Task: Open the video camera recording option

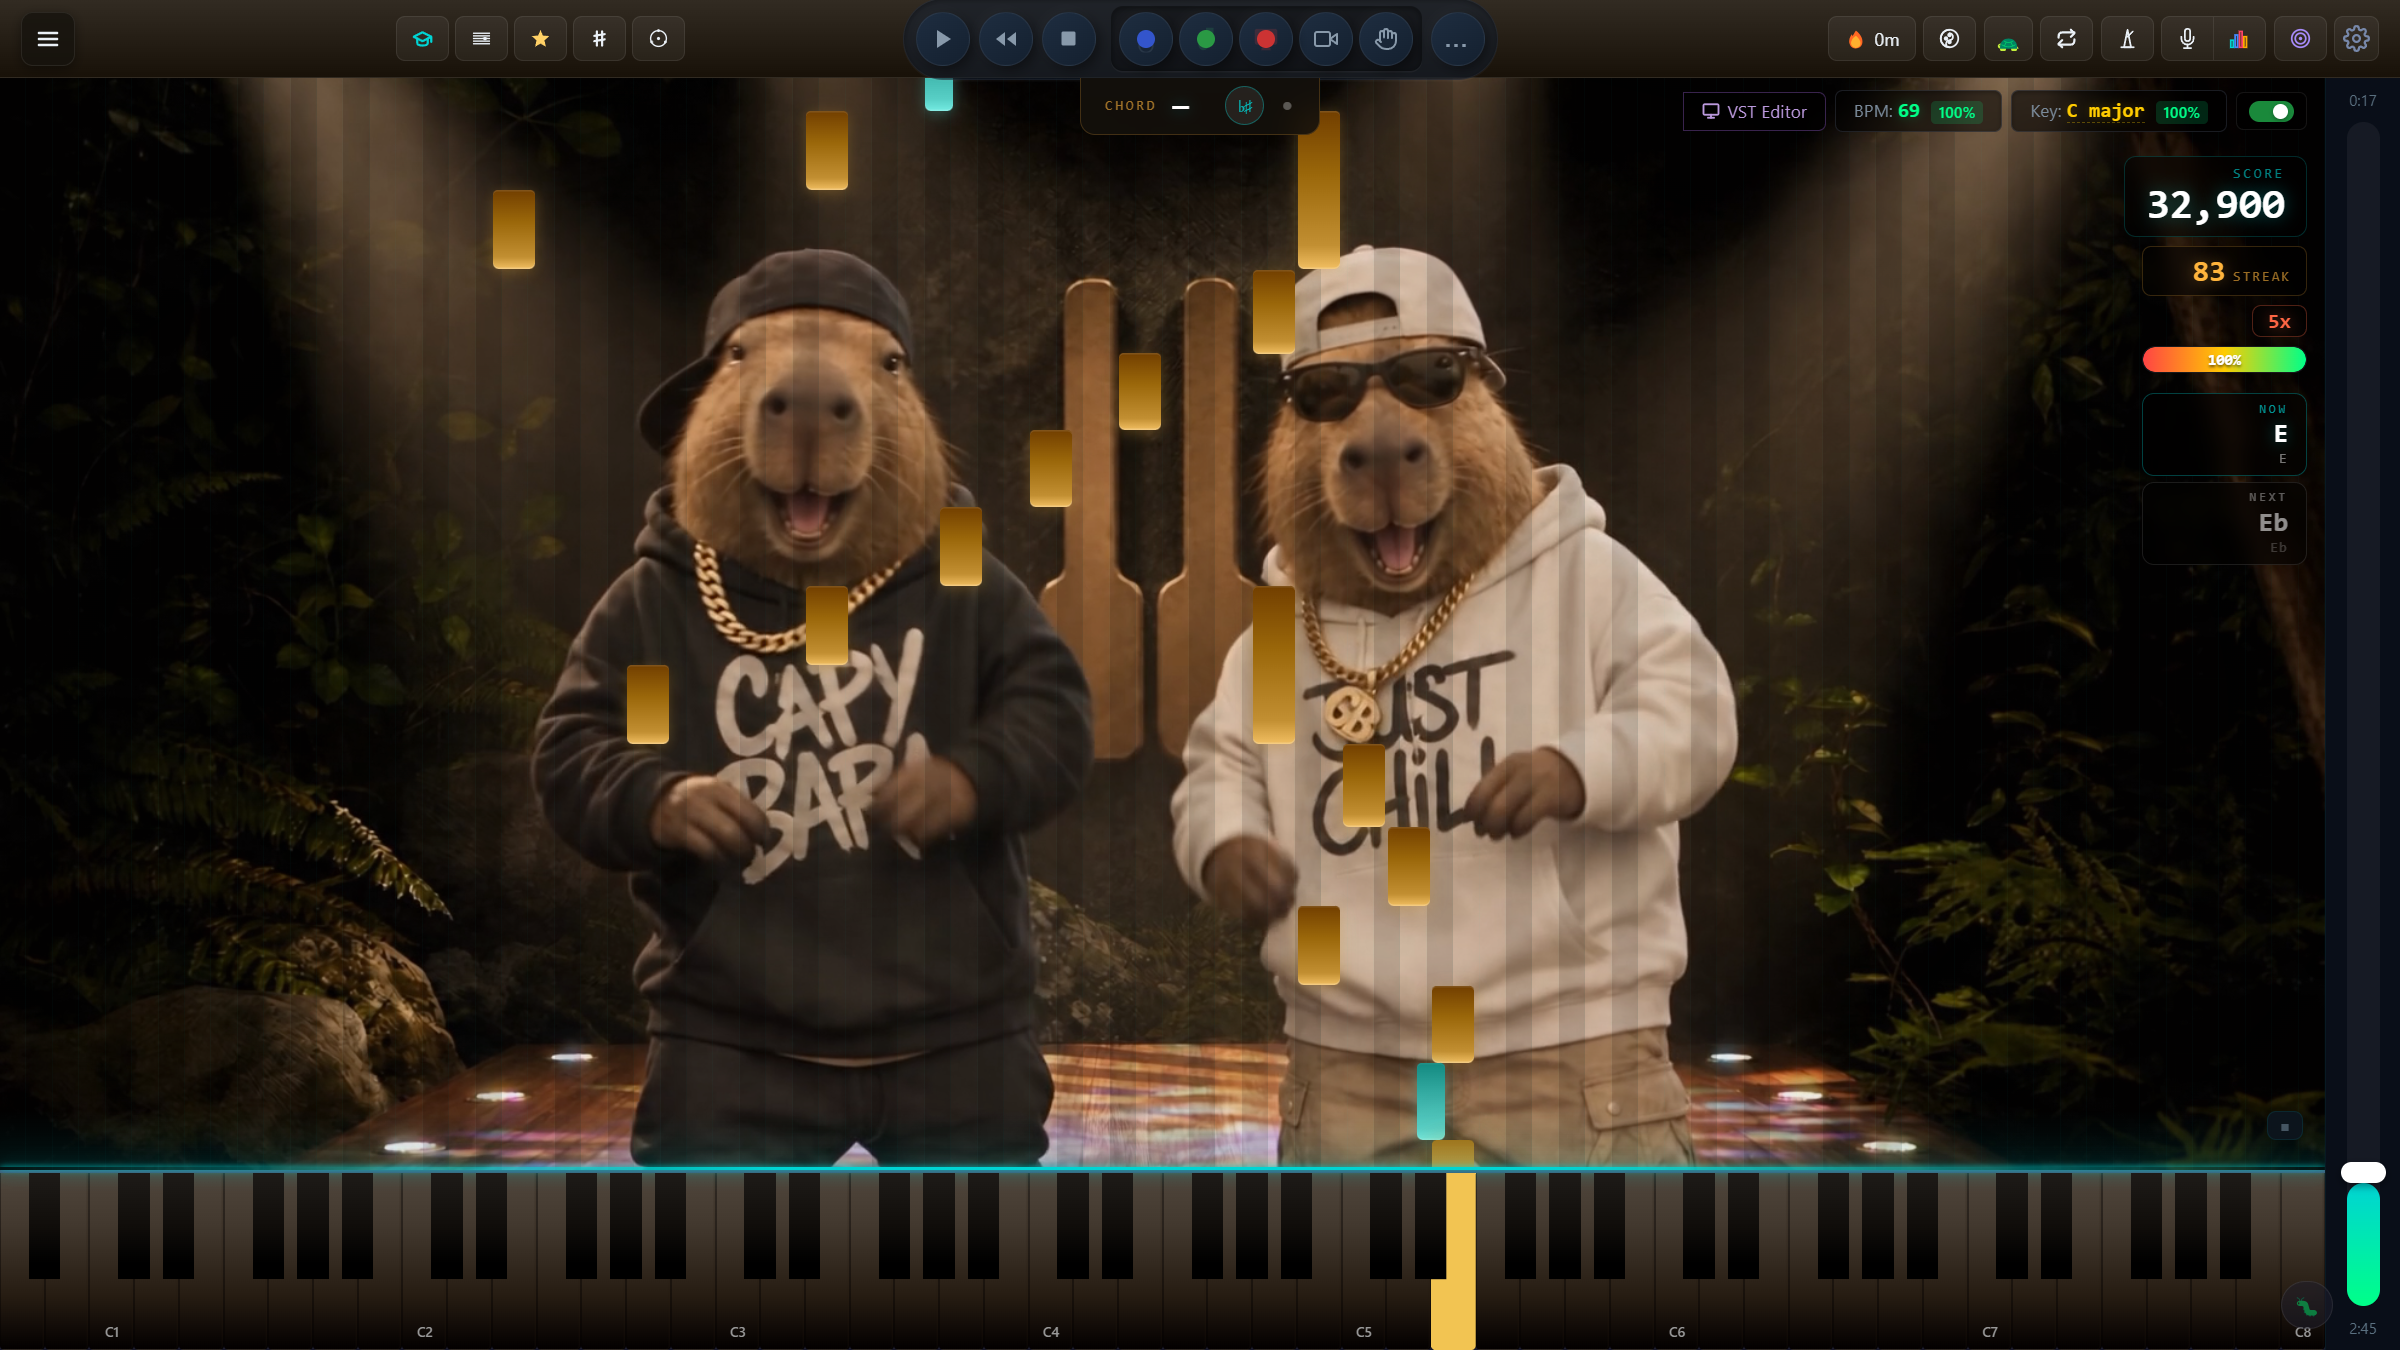Action: tap(1326, 39)
